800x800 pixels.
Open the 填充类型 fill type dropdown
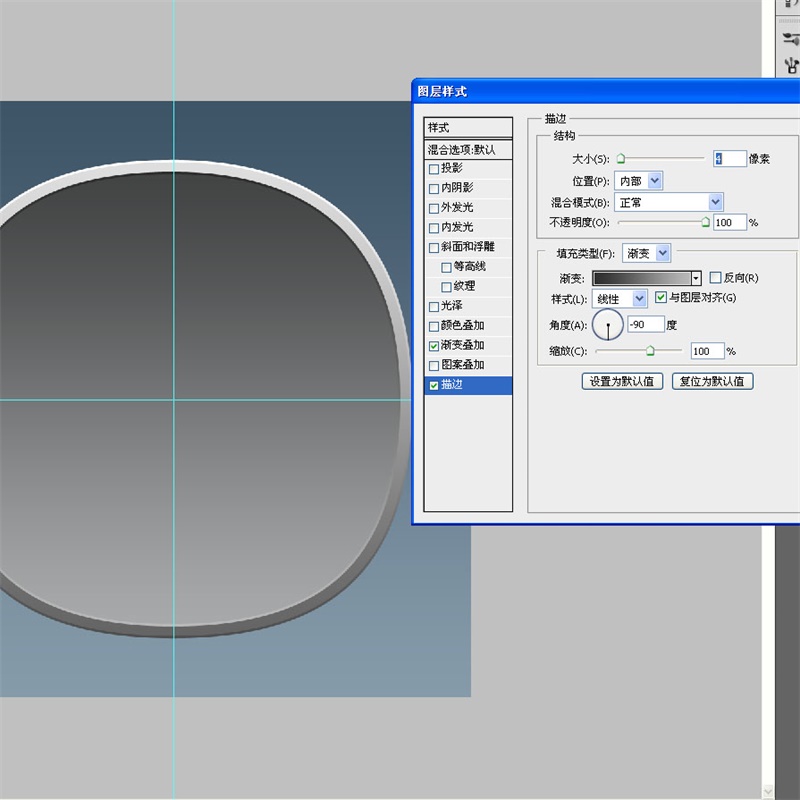[663, 254]
